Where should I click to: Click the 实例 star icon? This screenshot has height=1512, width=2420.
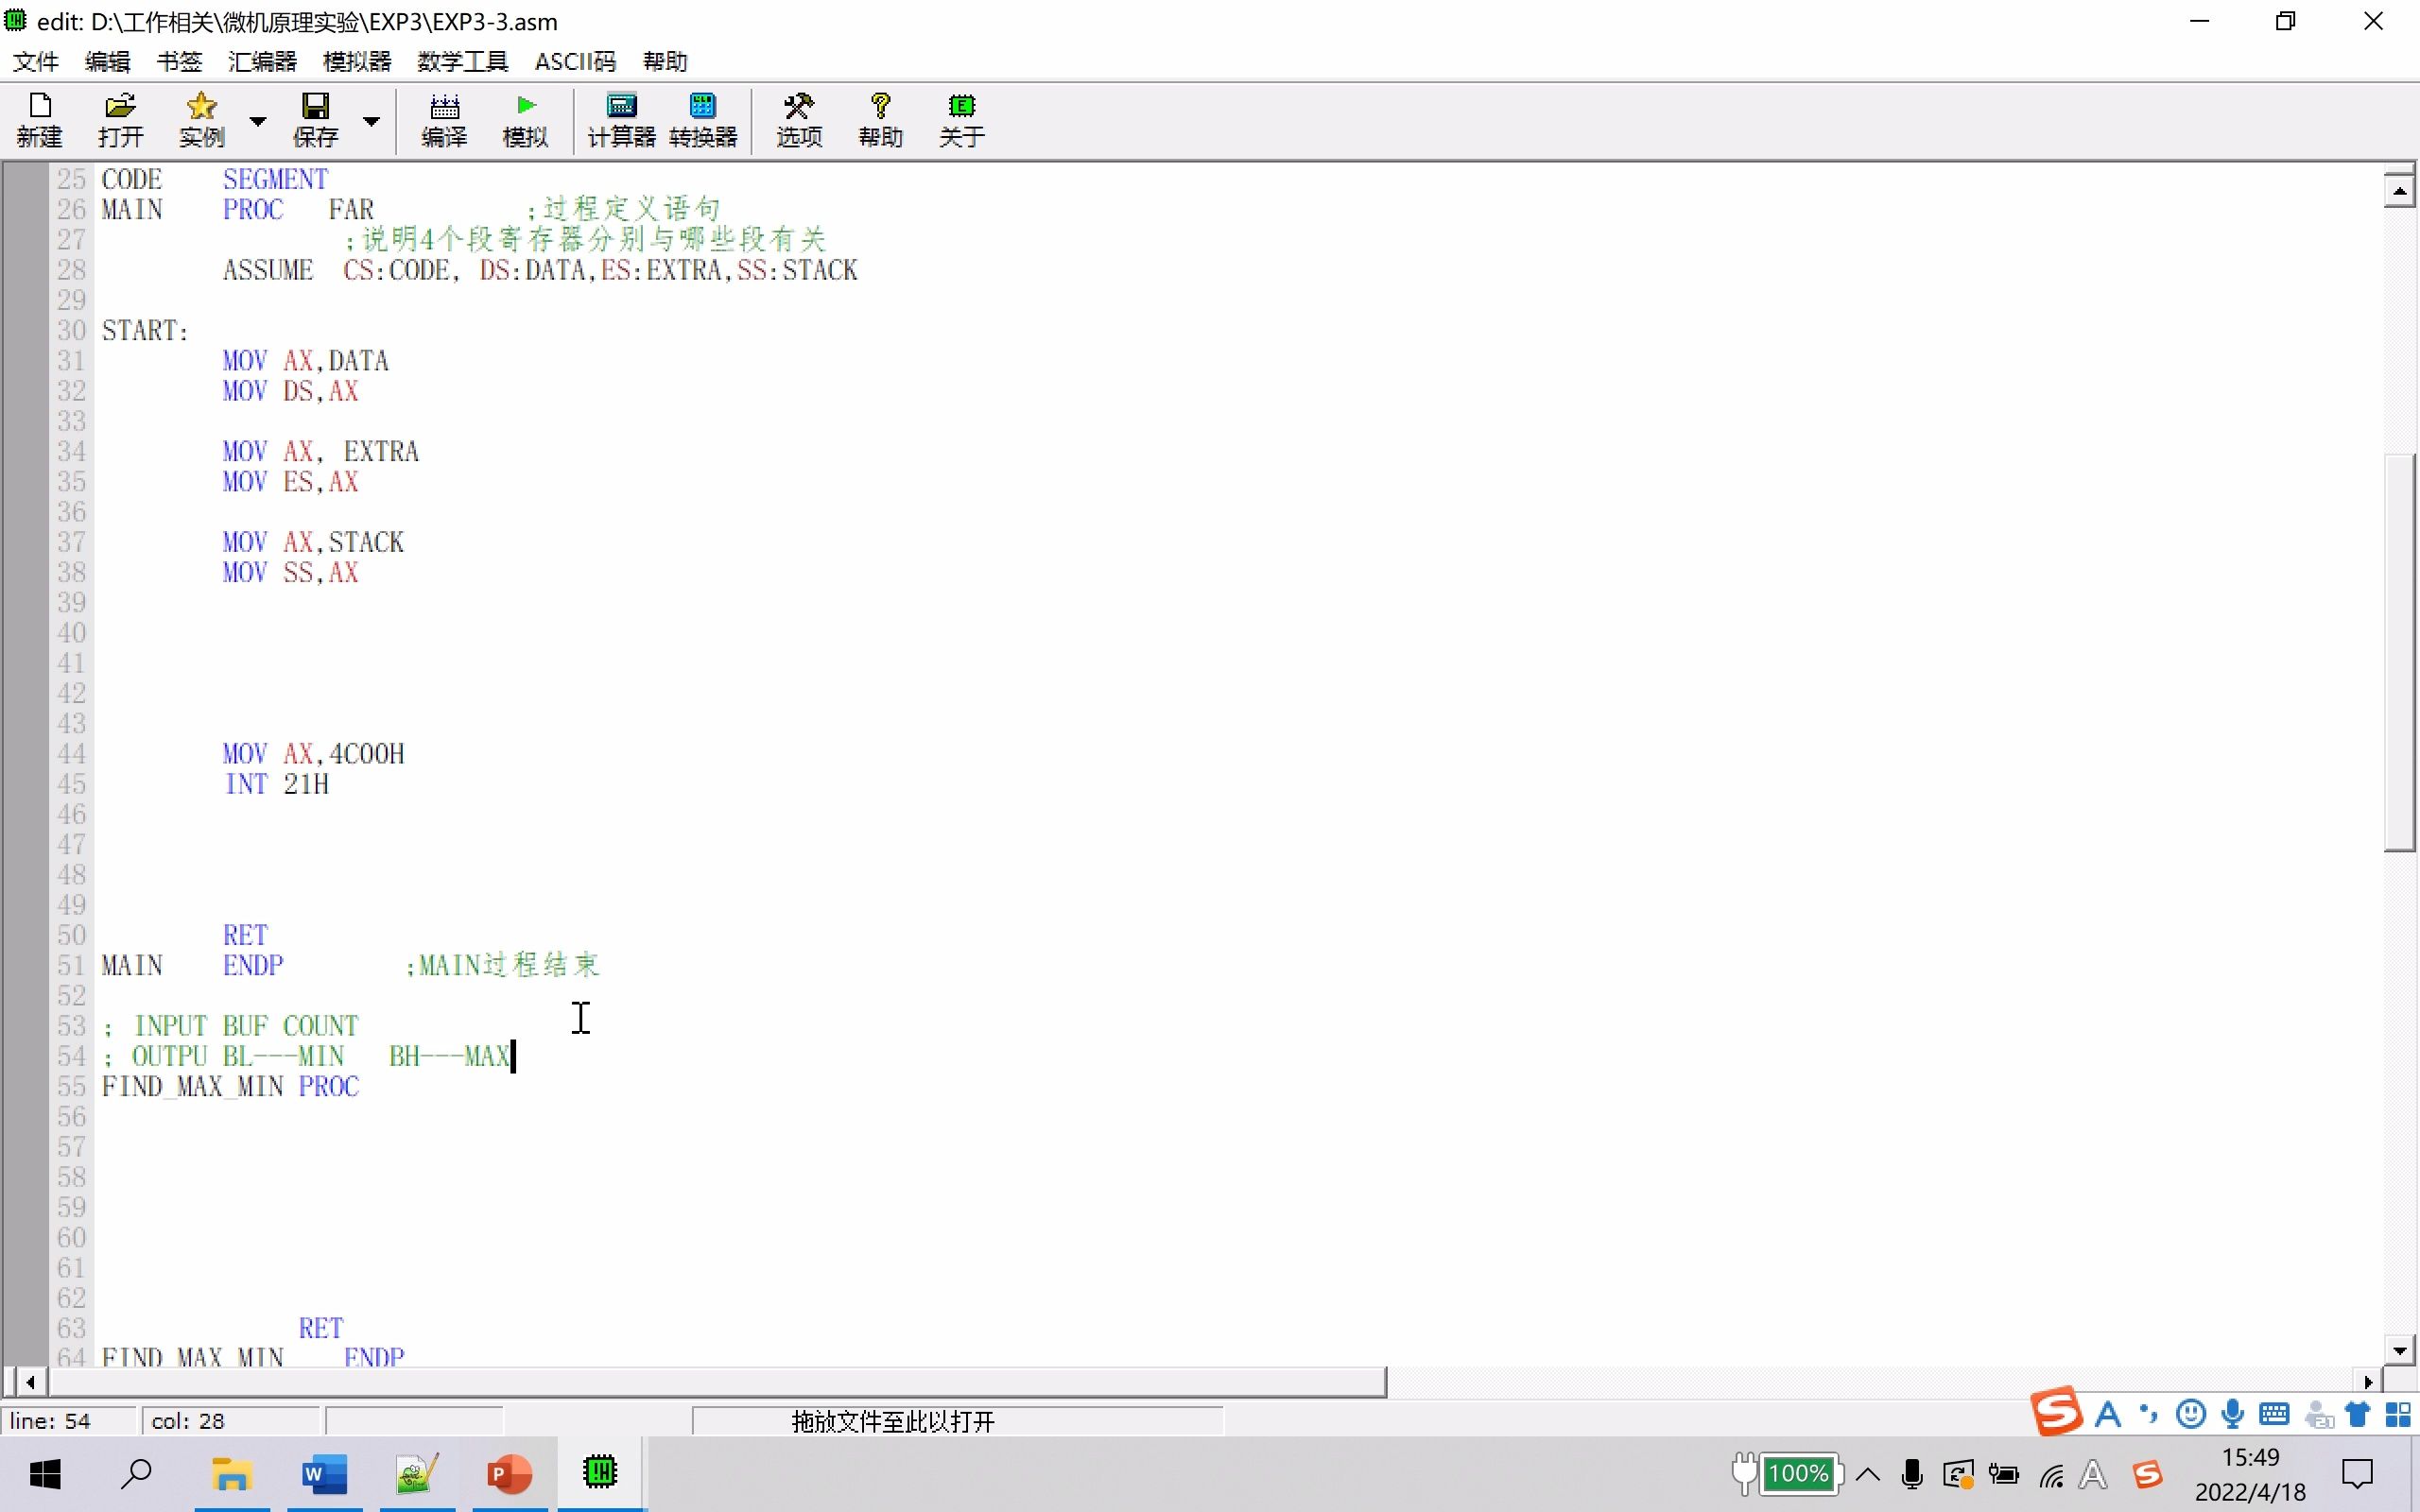pos(202,120)
